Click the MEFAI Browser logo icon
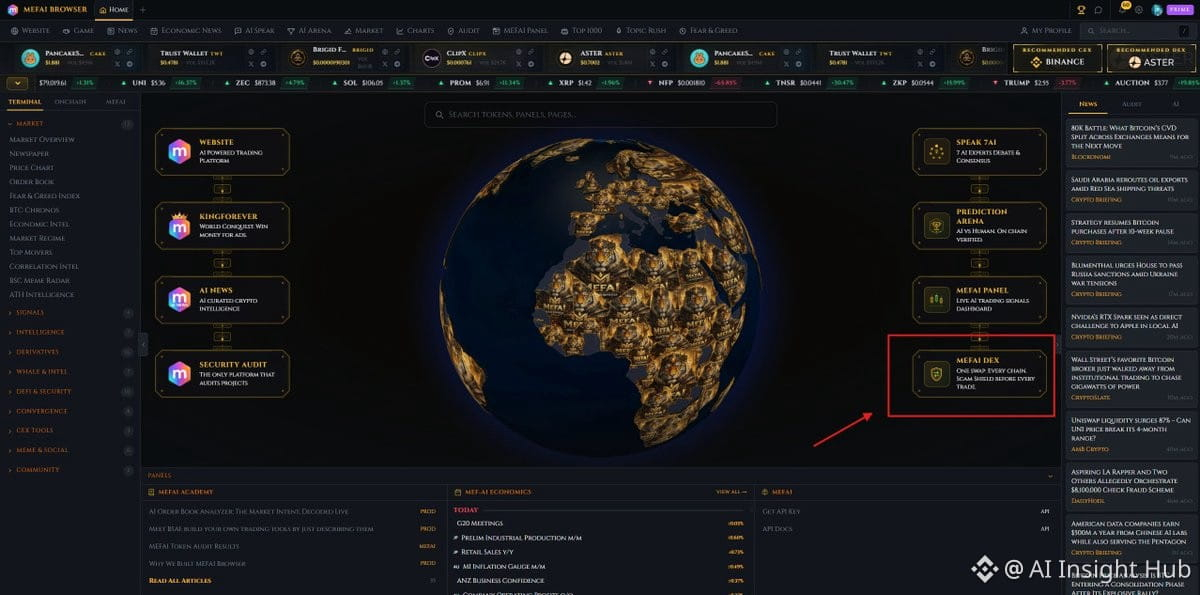The image size is (1200, 595). tap(12, 9)
